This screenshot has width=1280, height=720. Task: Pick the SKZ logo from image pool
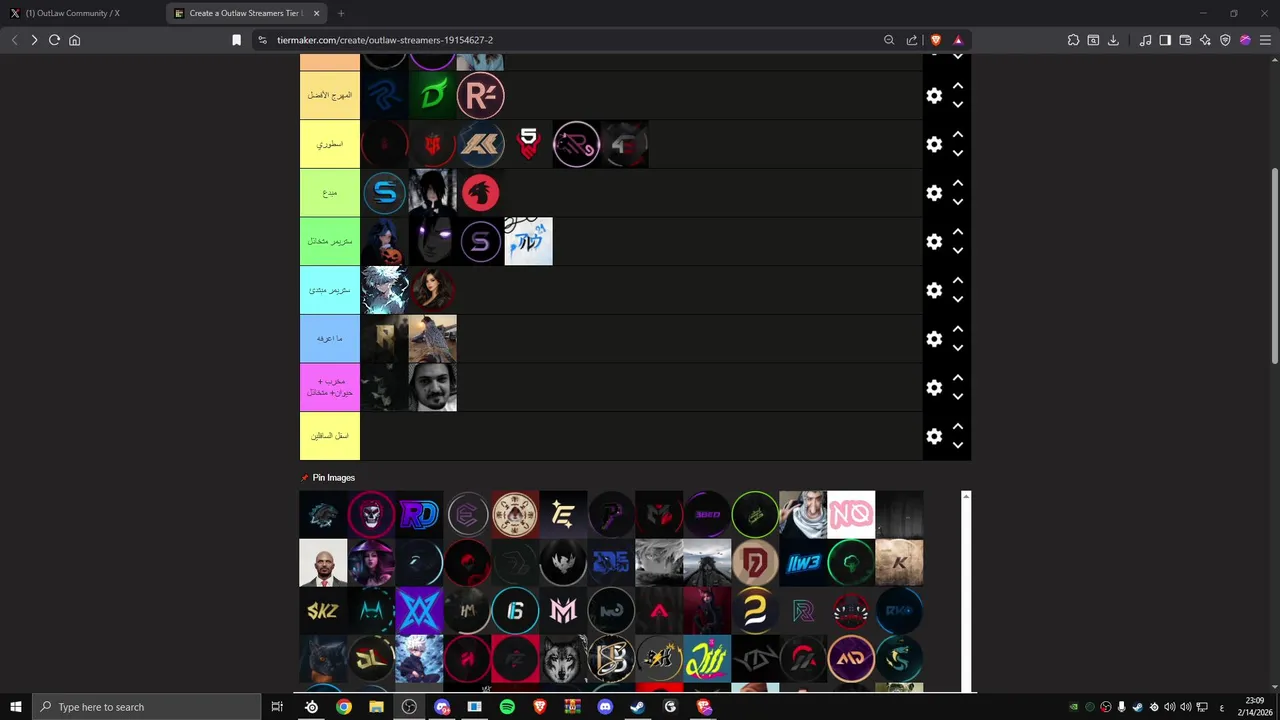tap(323, 610)
